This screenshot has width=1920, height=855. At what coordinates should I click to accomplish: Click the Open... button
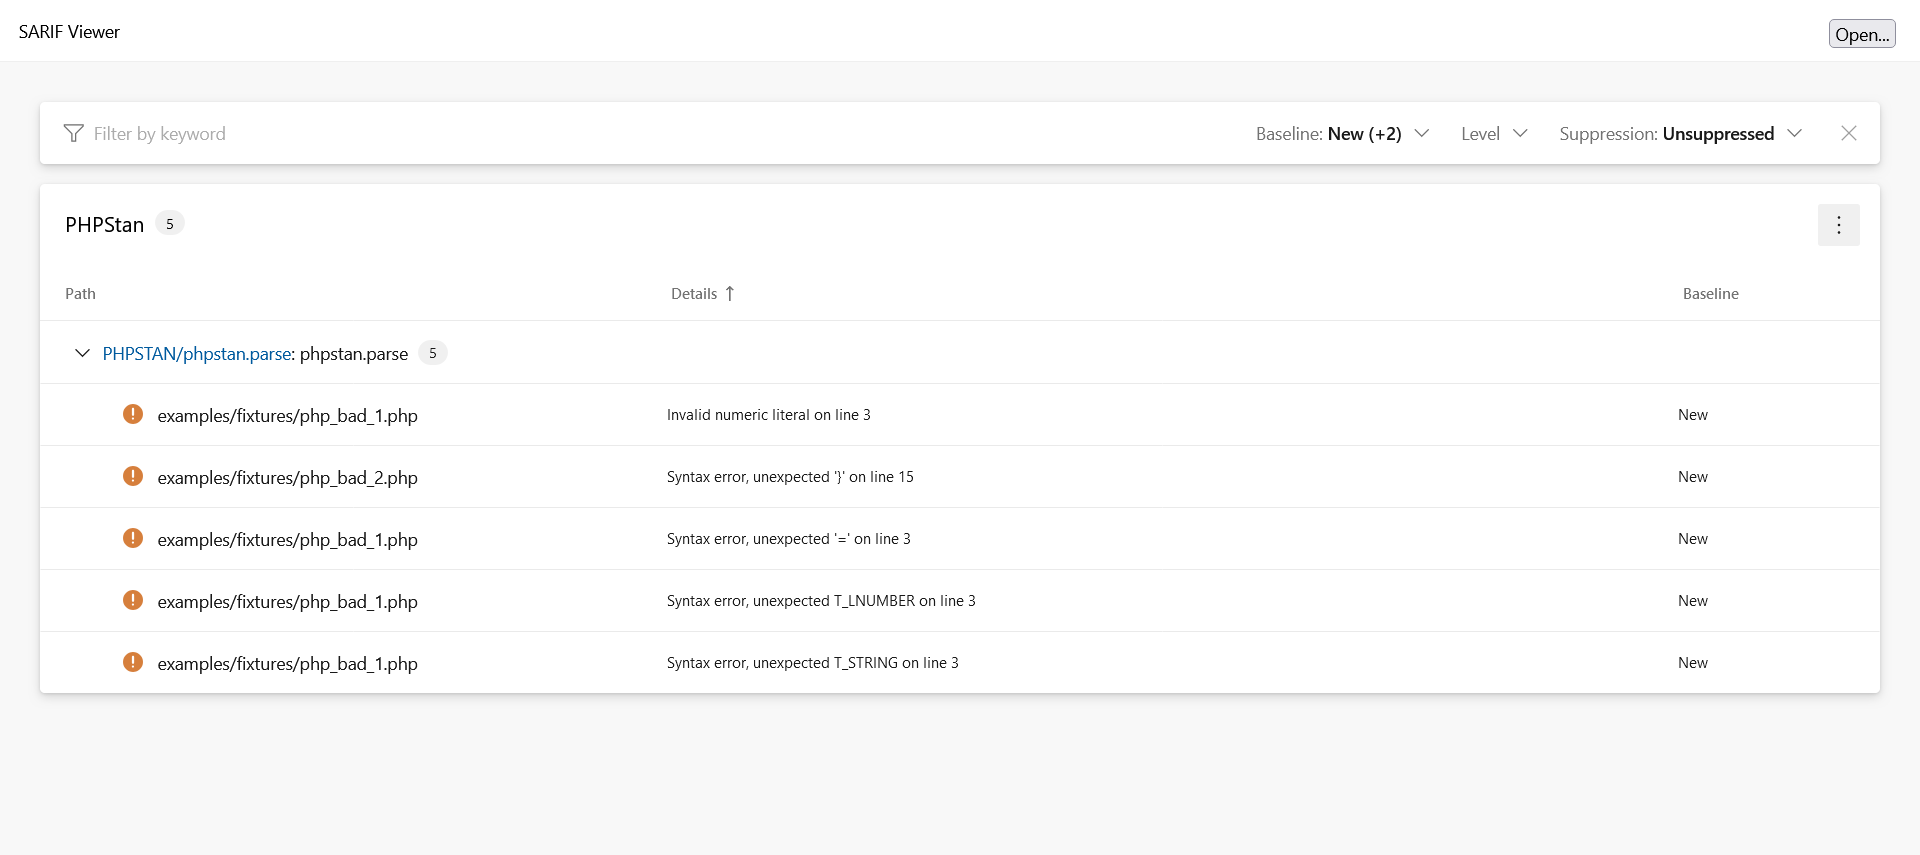pyautogui.click(x=1862, y=34)
